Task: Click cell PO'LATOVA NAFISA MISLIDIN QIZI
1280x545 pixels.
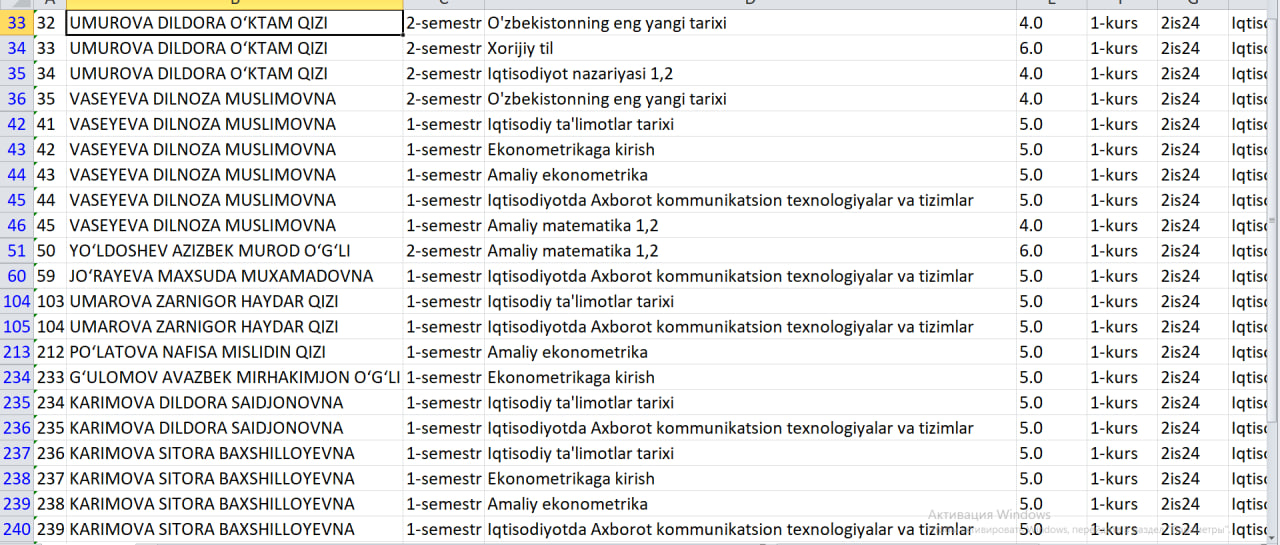Action: pos(235,352)
